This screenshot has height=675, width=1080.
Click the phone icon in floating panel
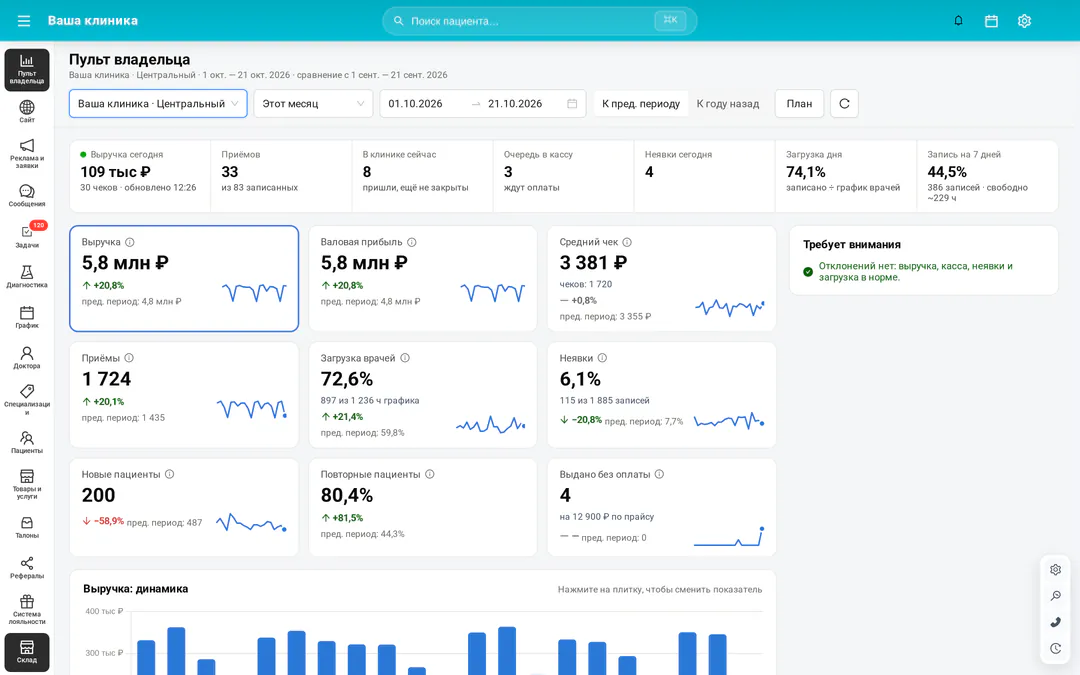click(1055, 622)
